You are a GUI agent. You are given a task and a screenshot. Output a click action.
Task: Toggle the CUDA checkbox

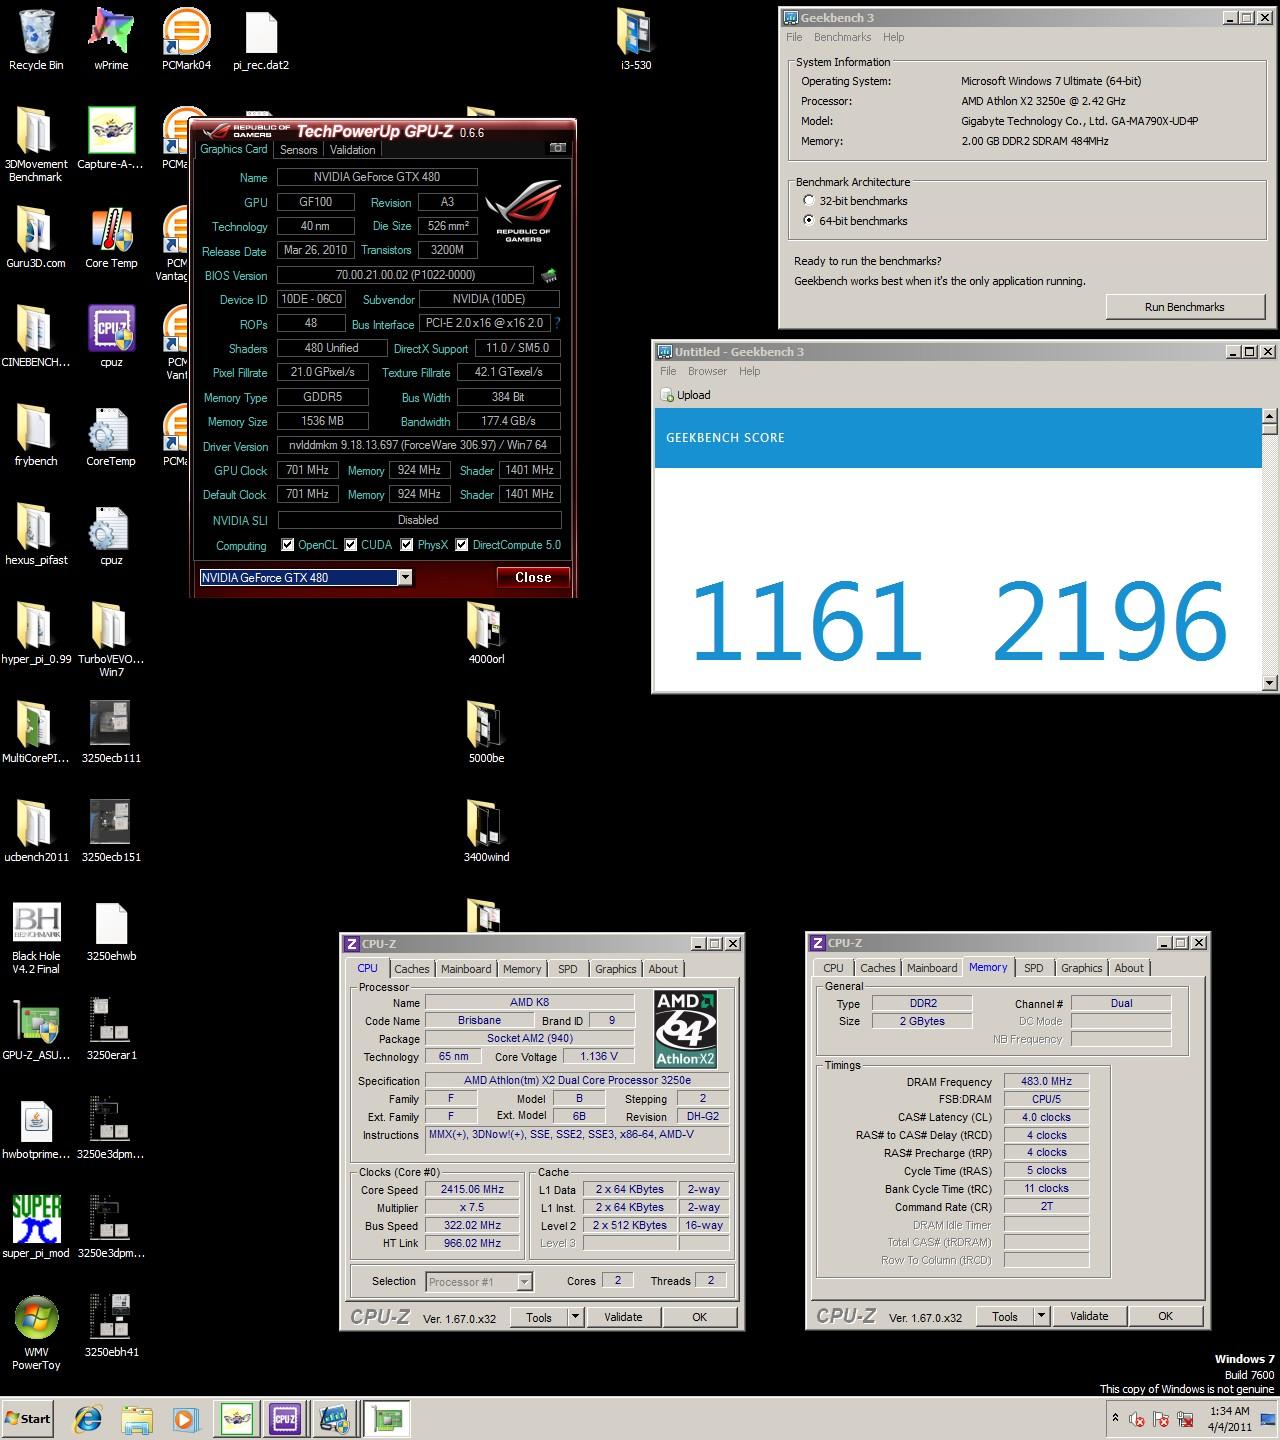351,545
